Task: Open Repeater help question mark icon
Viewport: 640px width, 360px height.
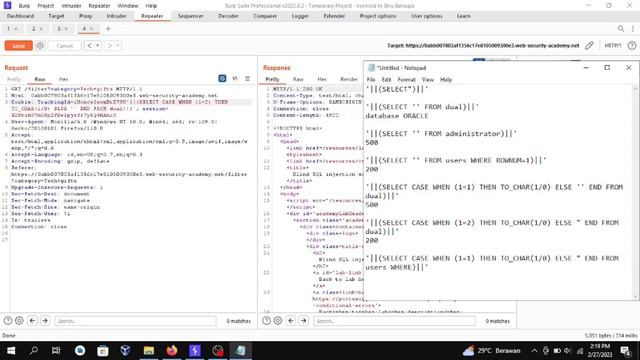Action: point(631,46)
